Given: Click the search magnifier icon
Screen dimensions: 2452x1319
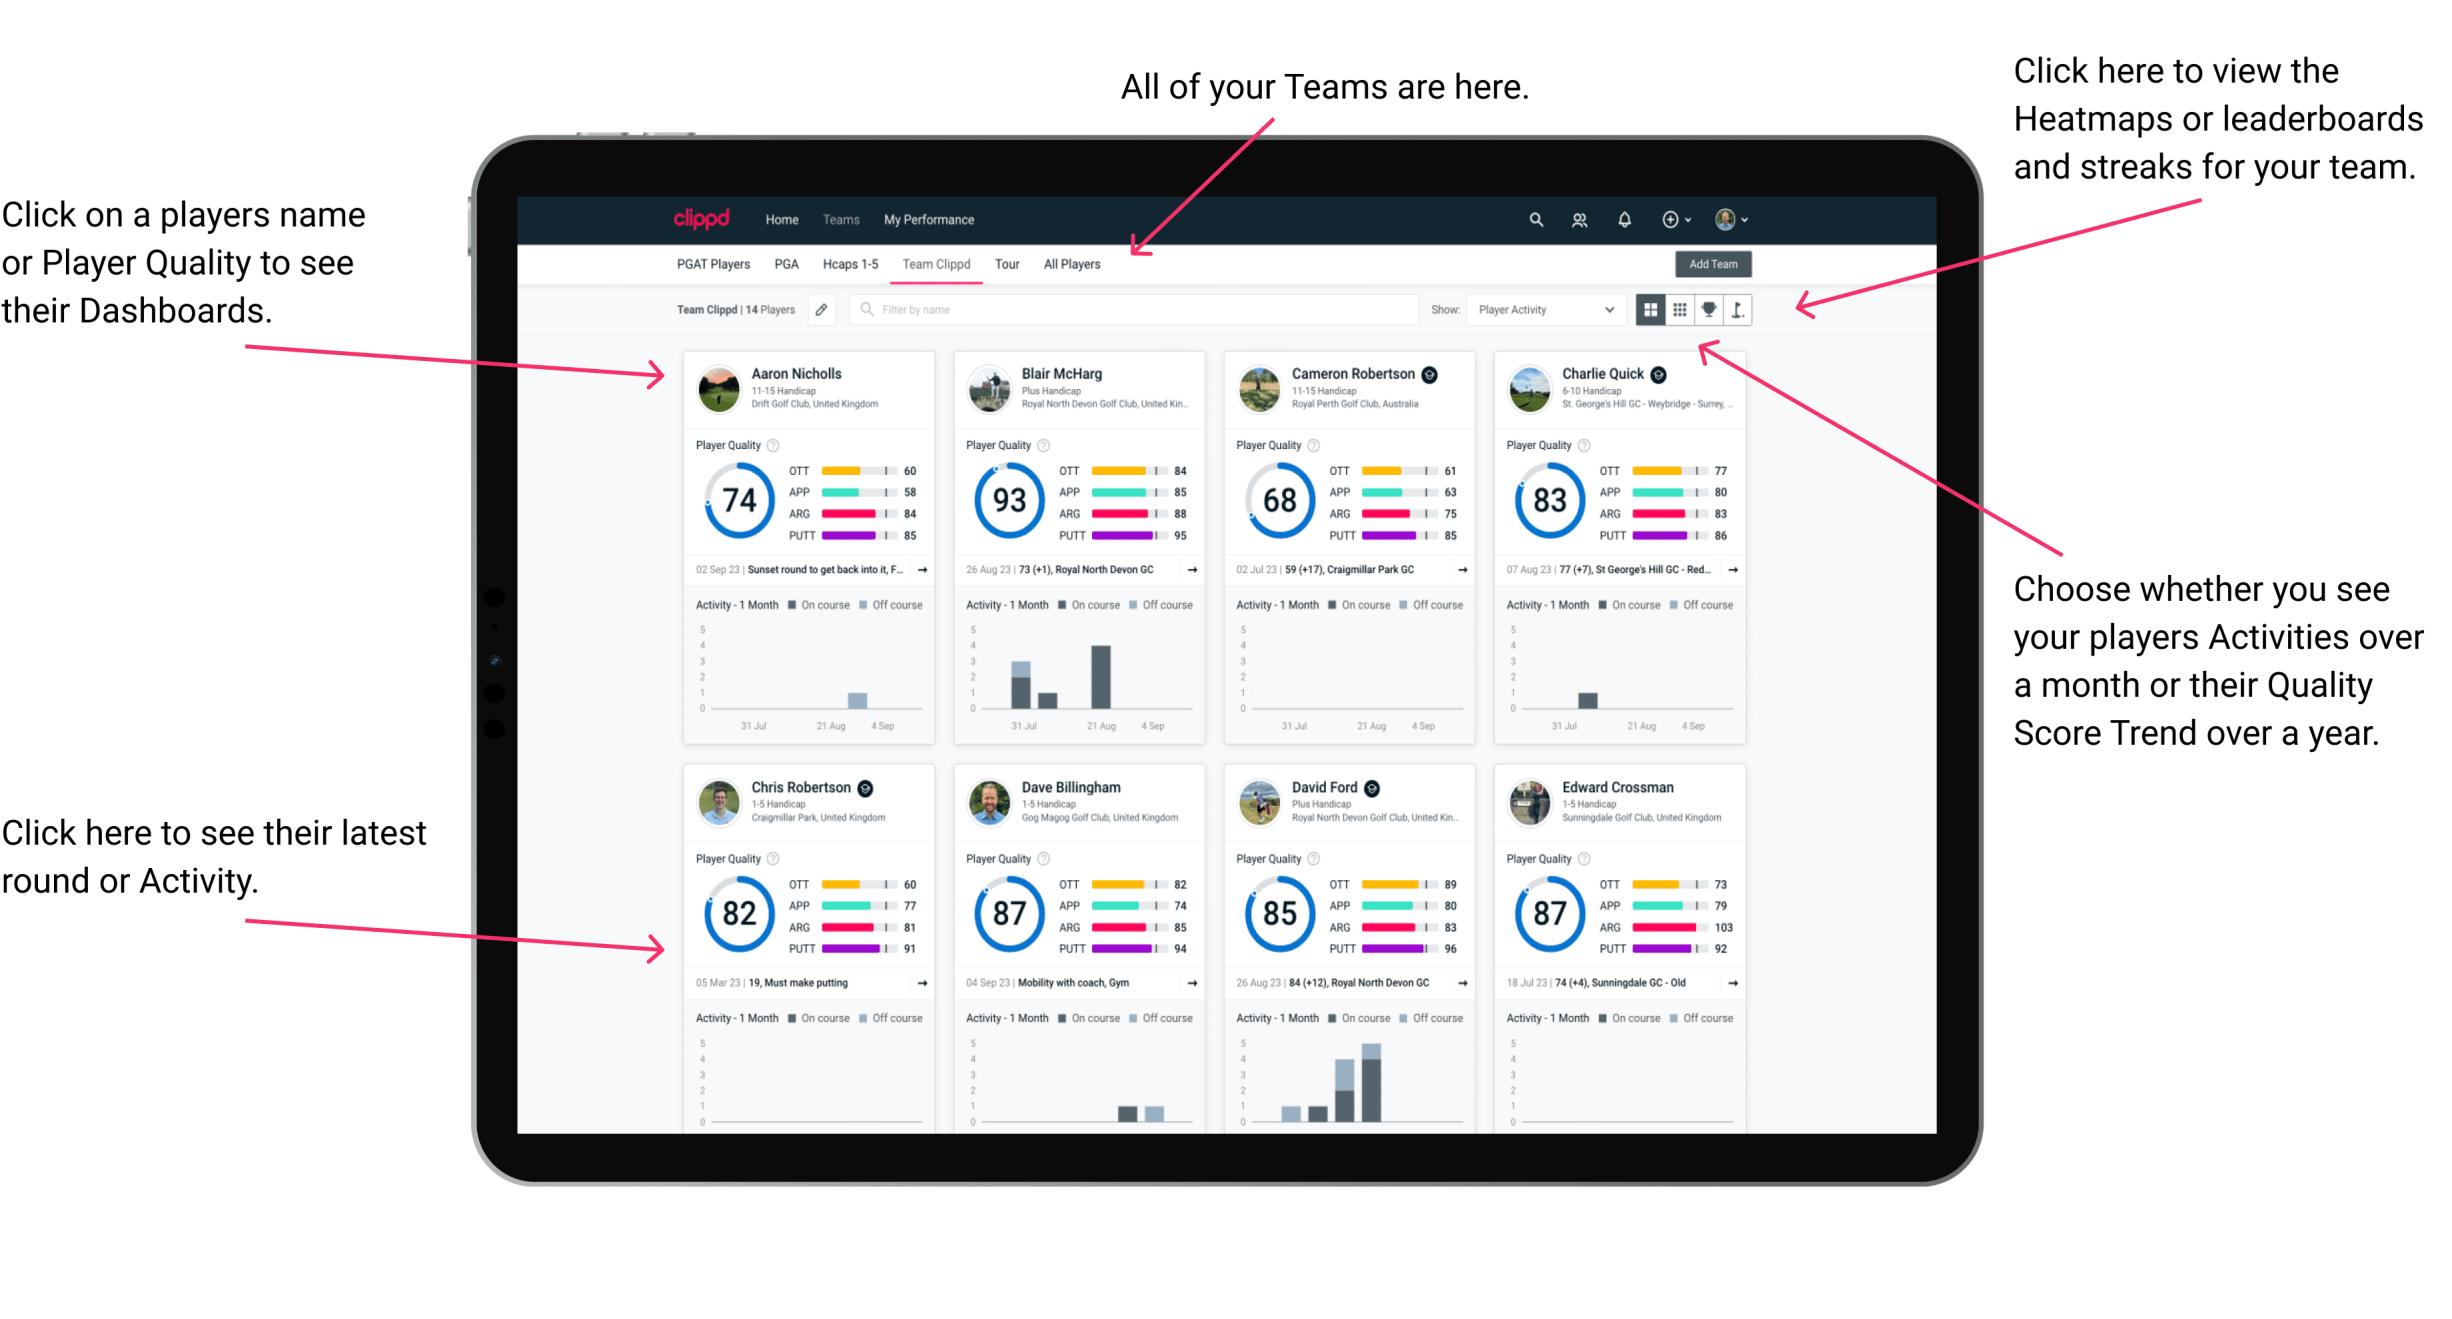Looking at the screenshot, I should (x=1535, y=218).
